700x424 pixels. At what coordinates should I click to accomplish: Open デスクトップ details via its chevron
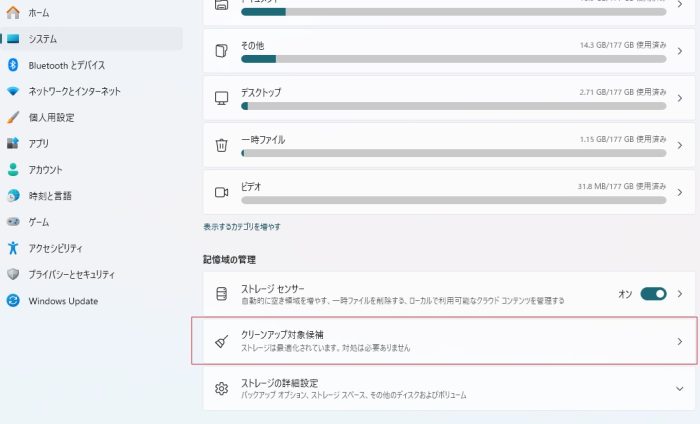coord(679,98)
